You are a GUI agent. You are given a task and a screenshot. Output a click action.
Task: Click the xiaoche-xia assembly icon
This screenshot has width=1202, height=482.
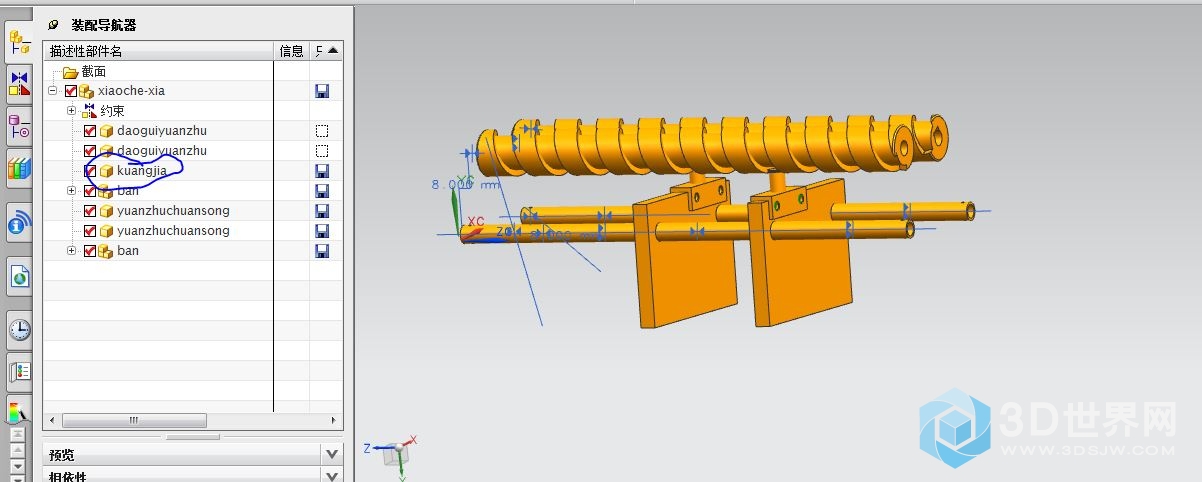(x=87, y=91)
